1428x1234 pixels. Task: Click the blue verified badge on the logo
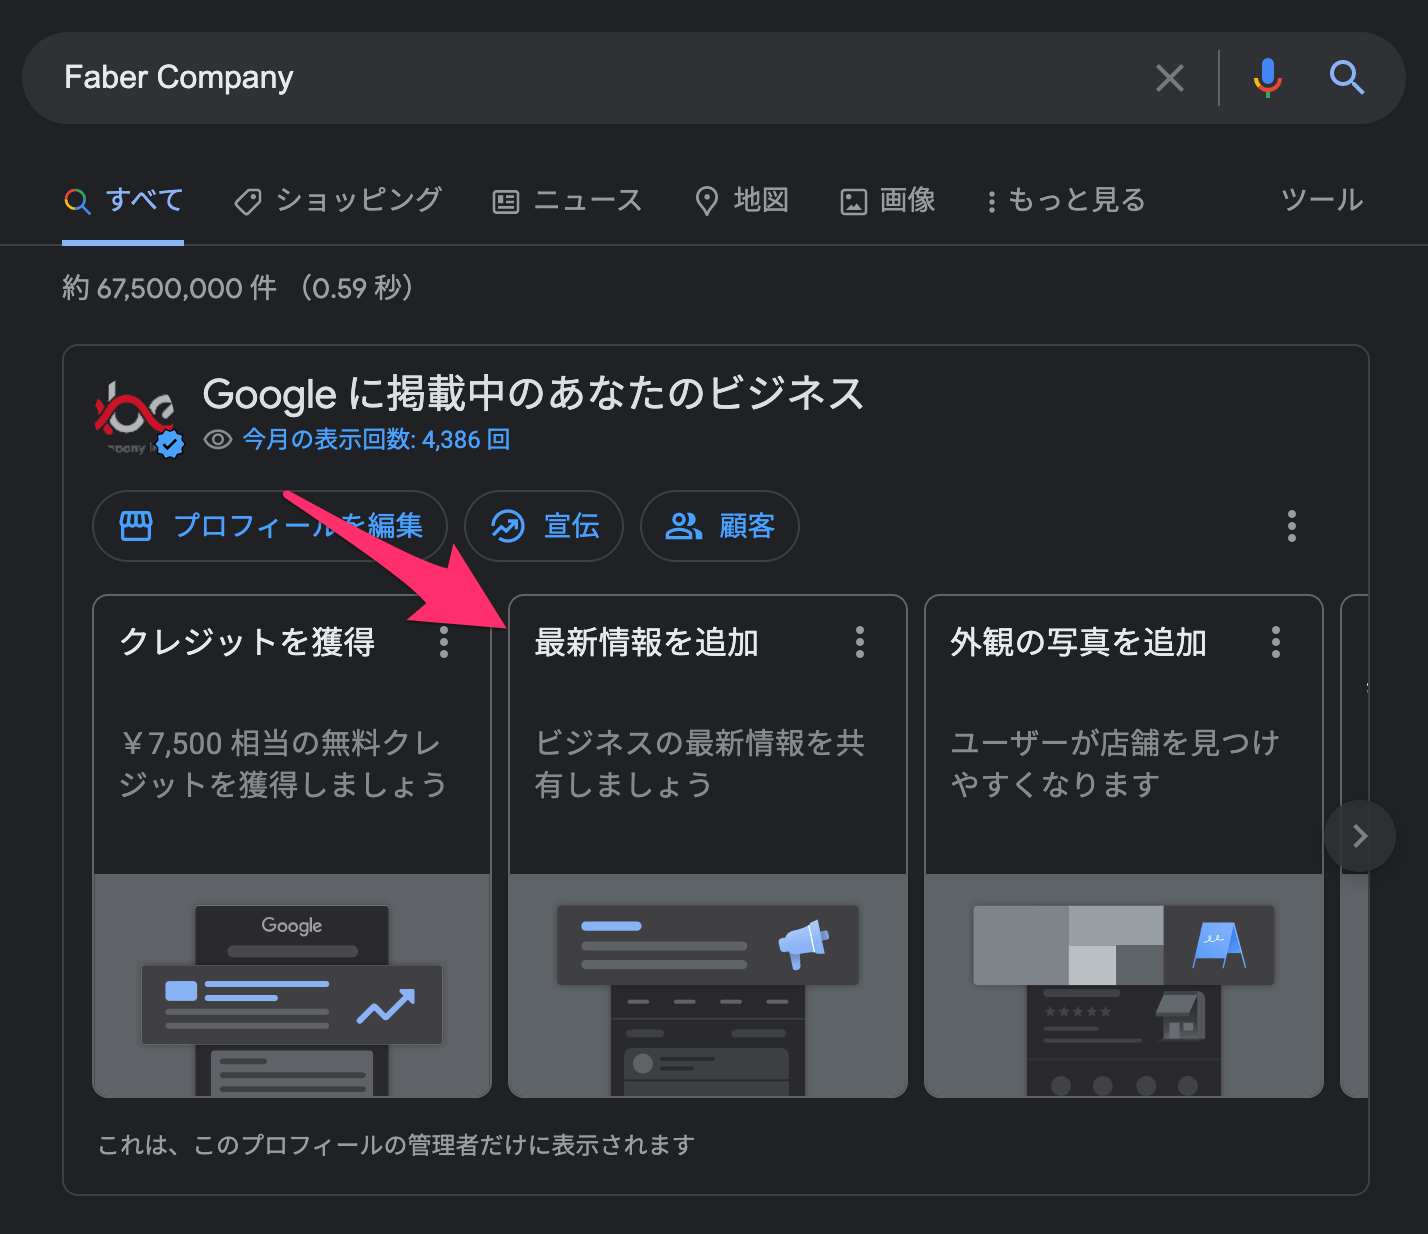point(171,444)
